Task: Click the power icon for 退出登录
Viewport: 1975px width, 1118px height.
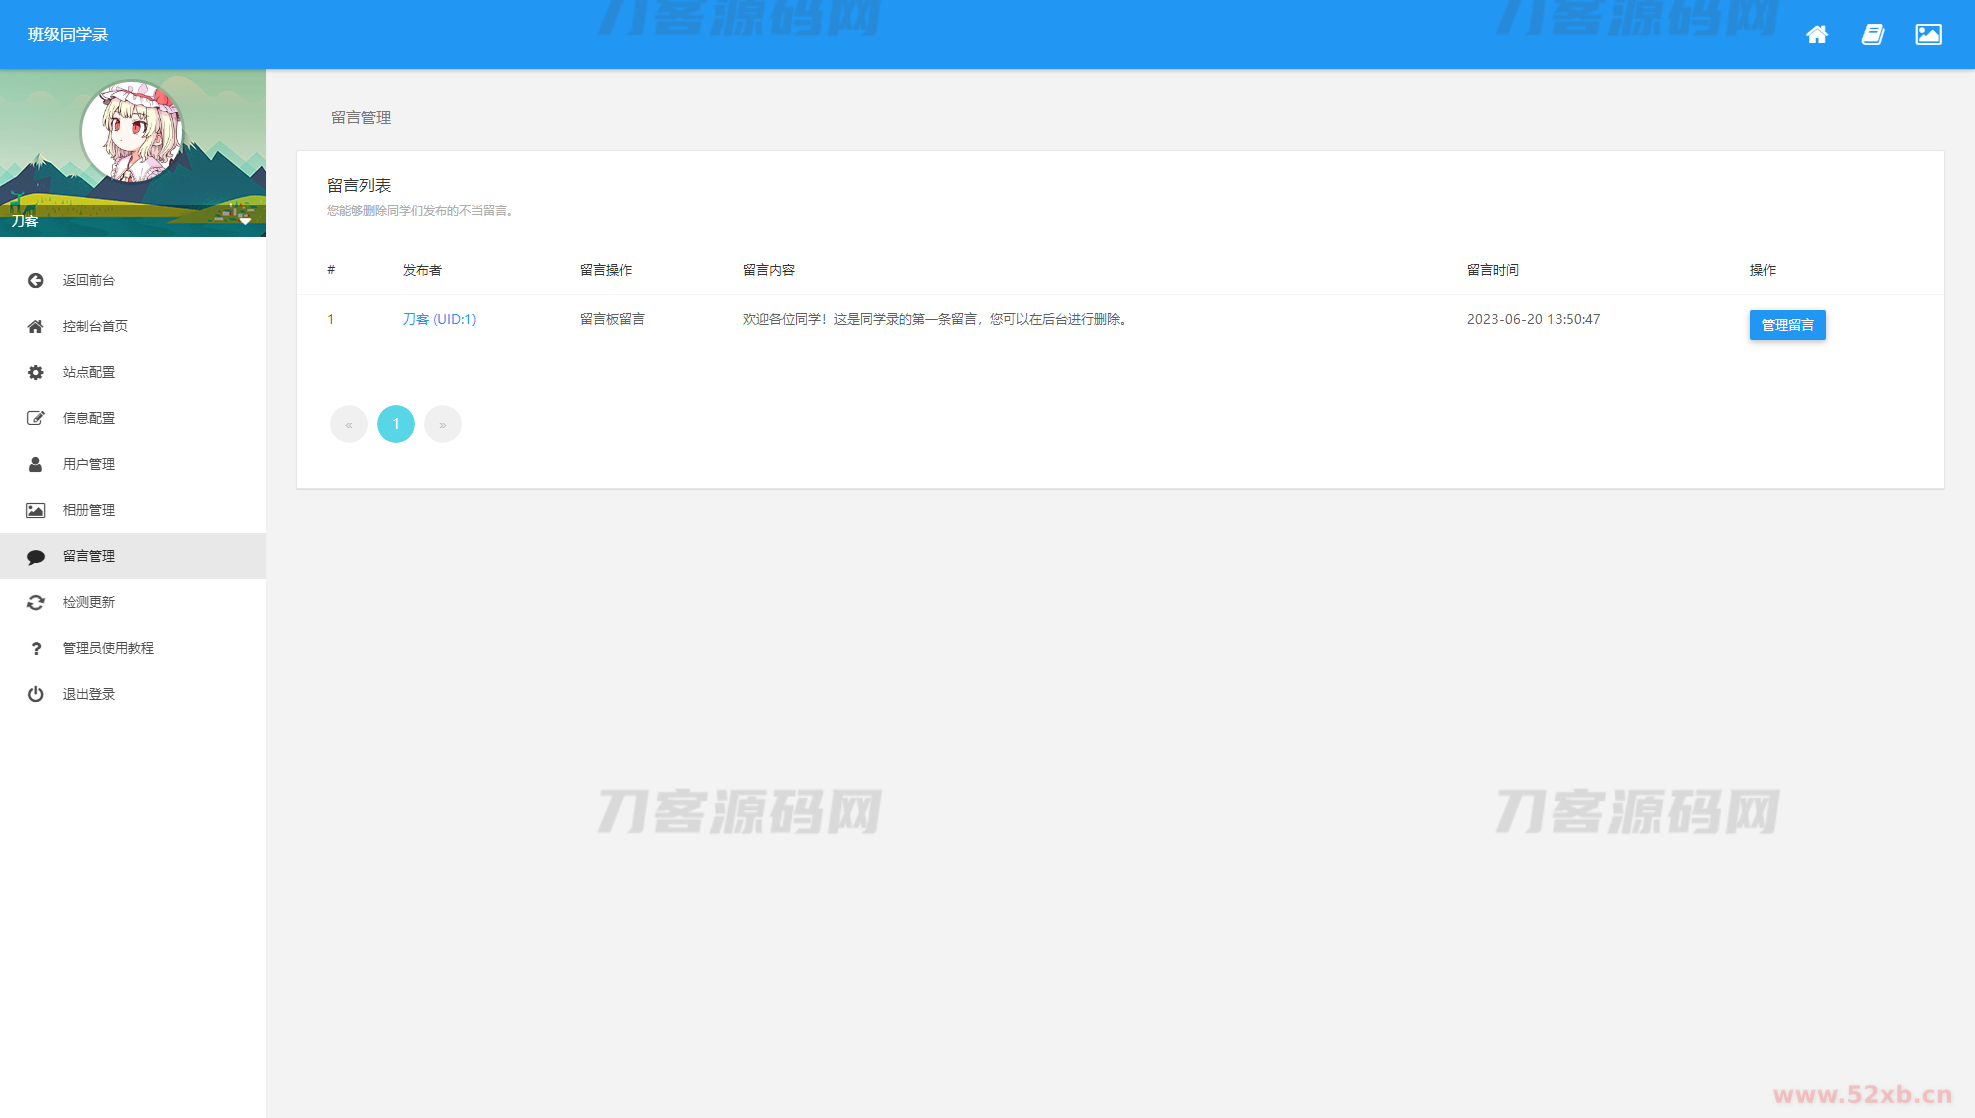Action: click(36, 694)
